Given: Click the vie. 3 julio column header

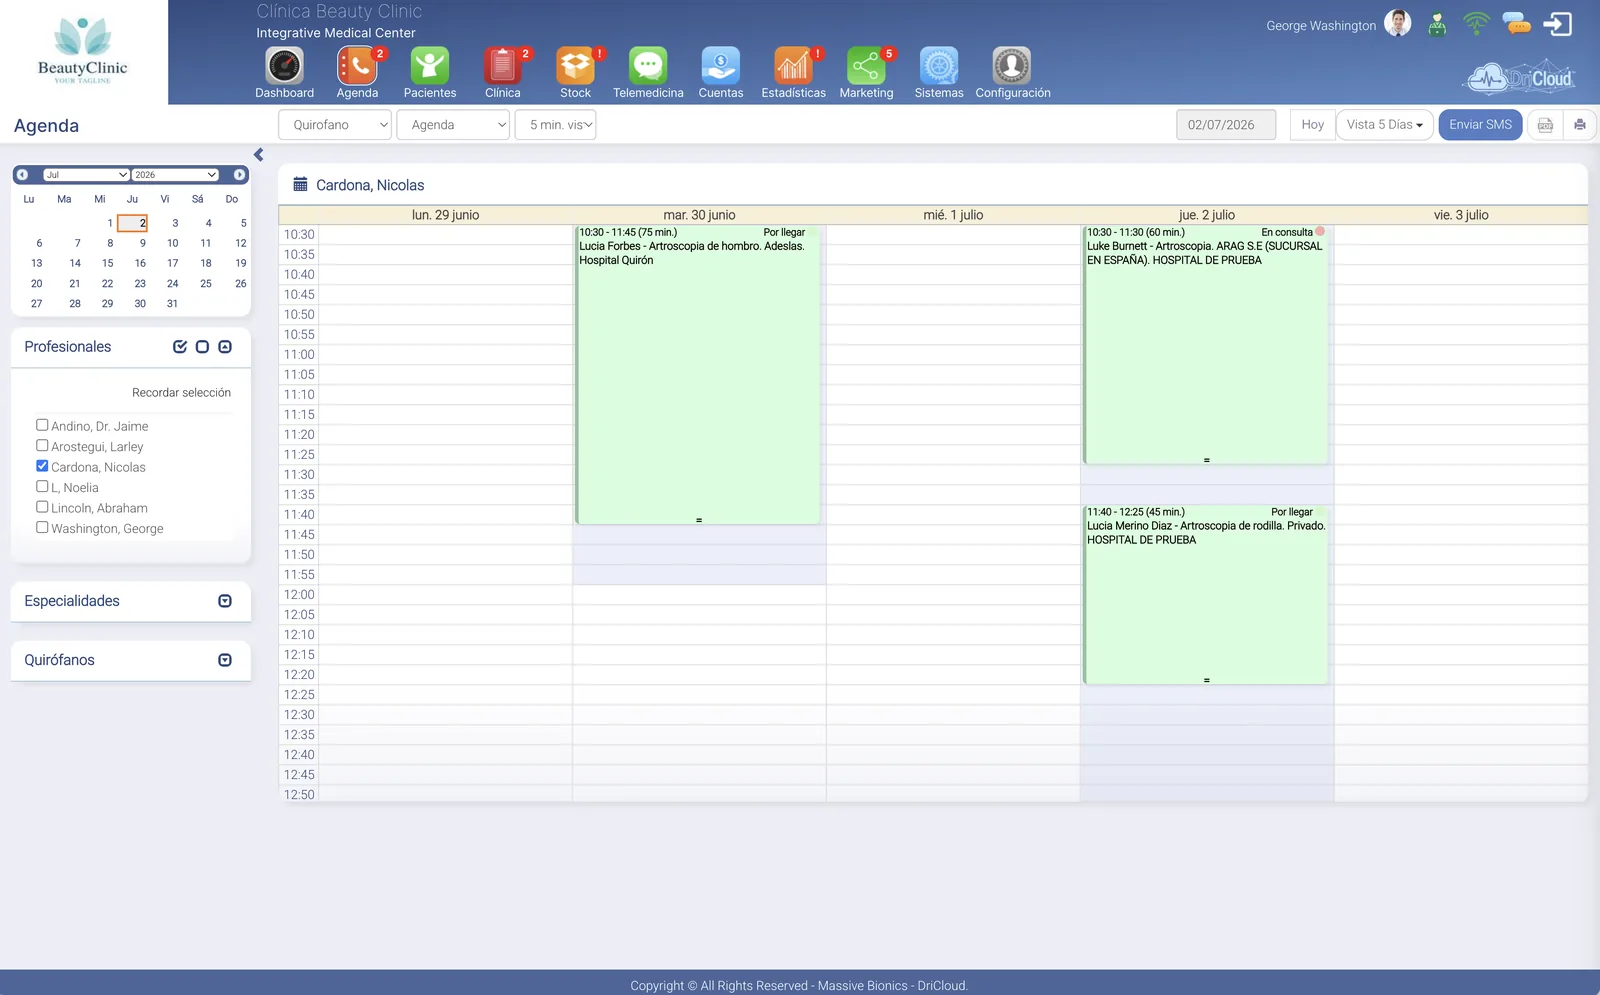Looking at the screenshot, I should click(1461, 215).
